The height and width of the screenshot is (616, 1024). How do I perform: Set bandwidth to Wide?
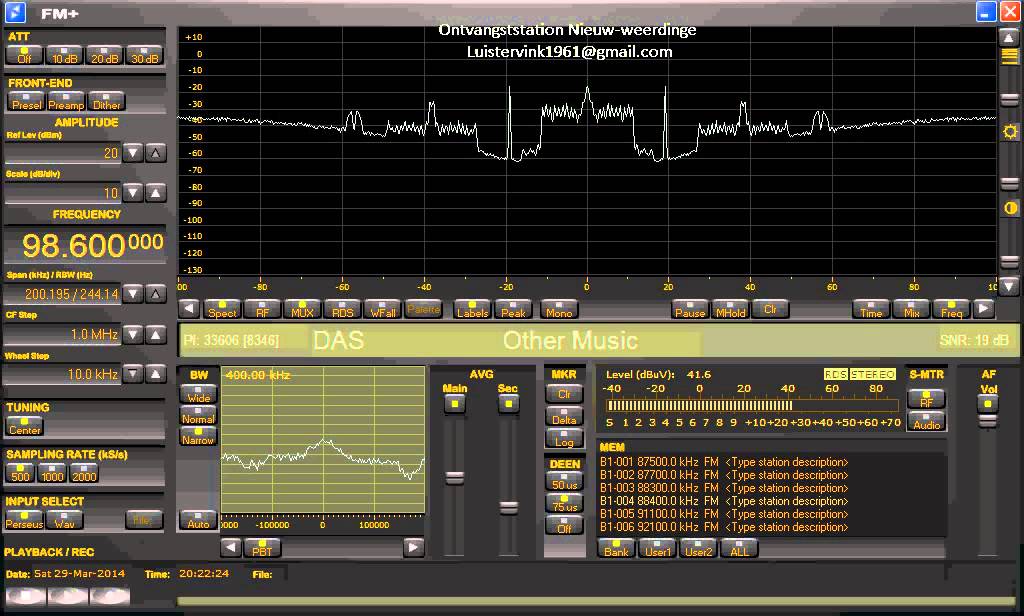point(199,394)
